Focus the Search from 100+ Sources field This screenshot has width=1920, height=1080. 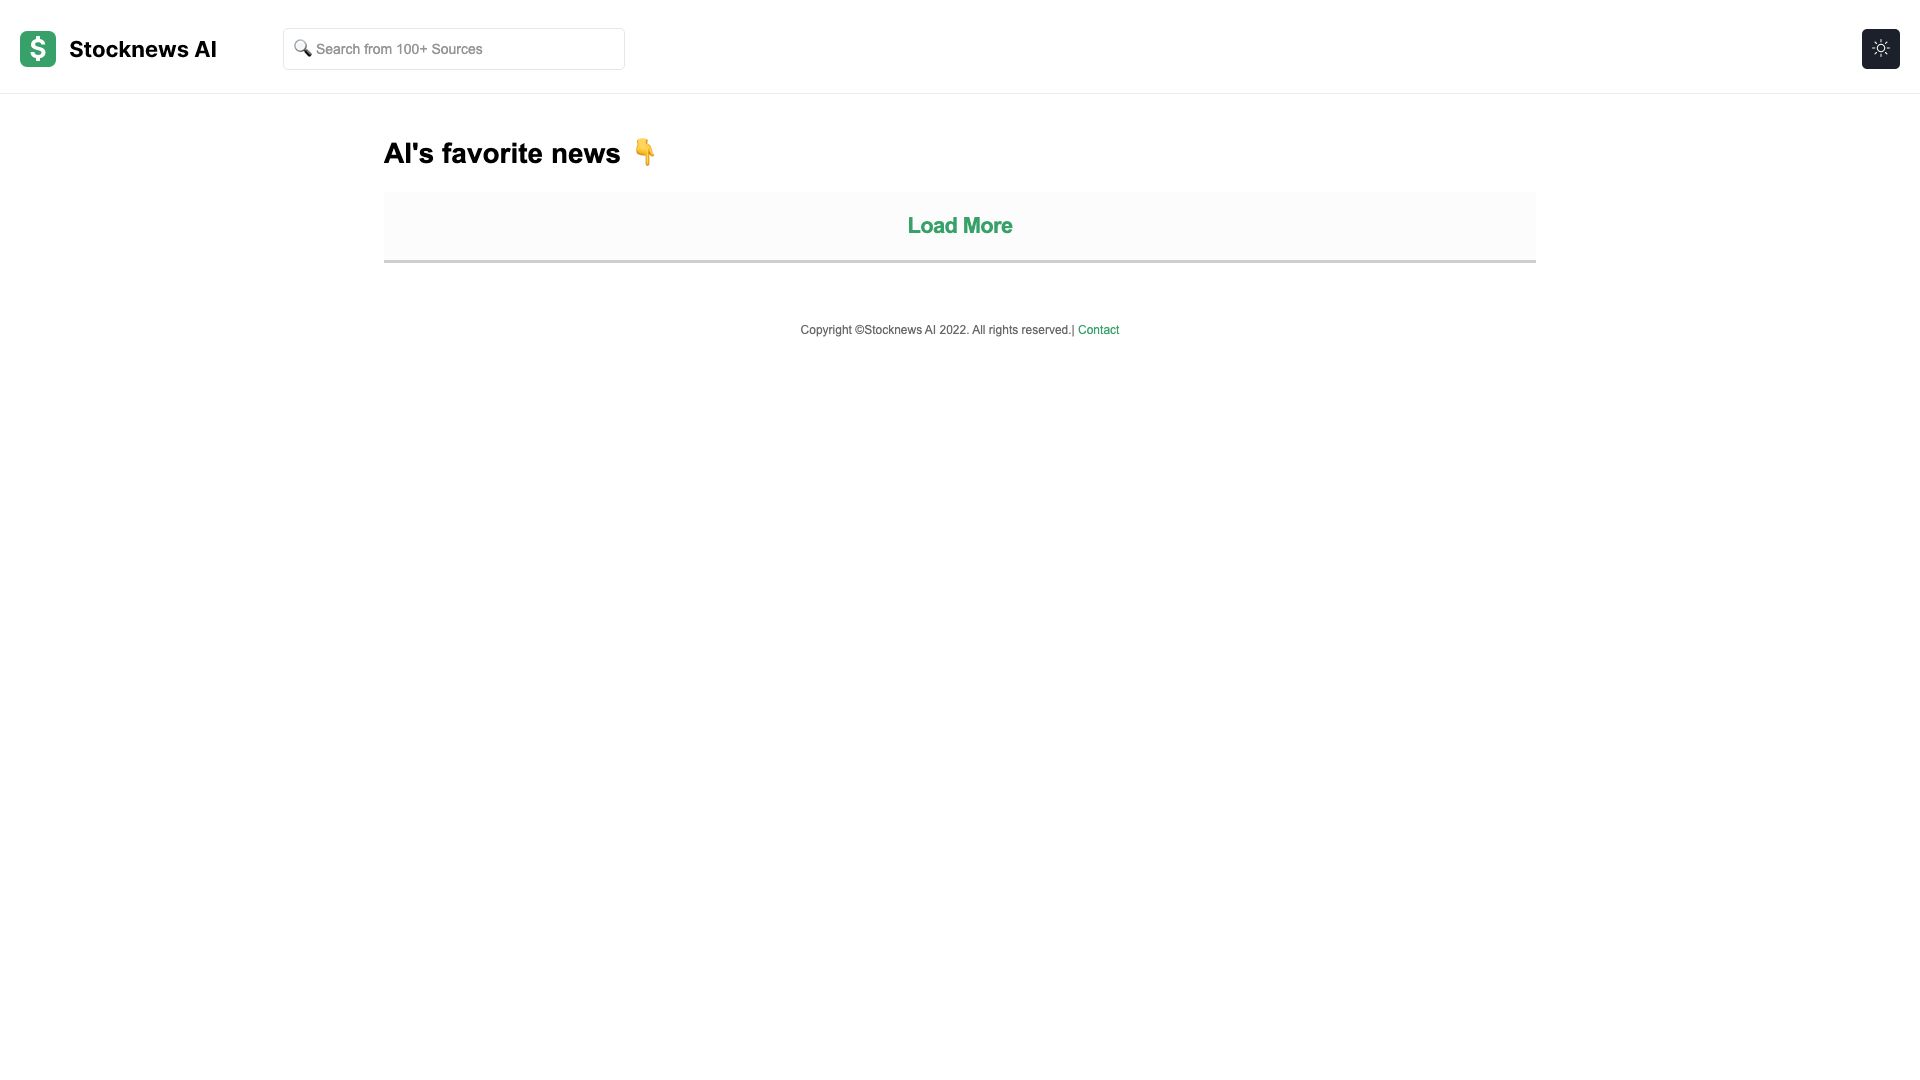click(454, 49)
